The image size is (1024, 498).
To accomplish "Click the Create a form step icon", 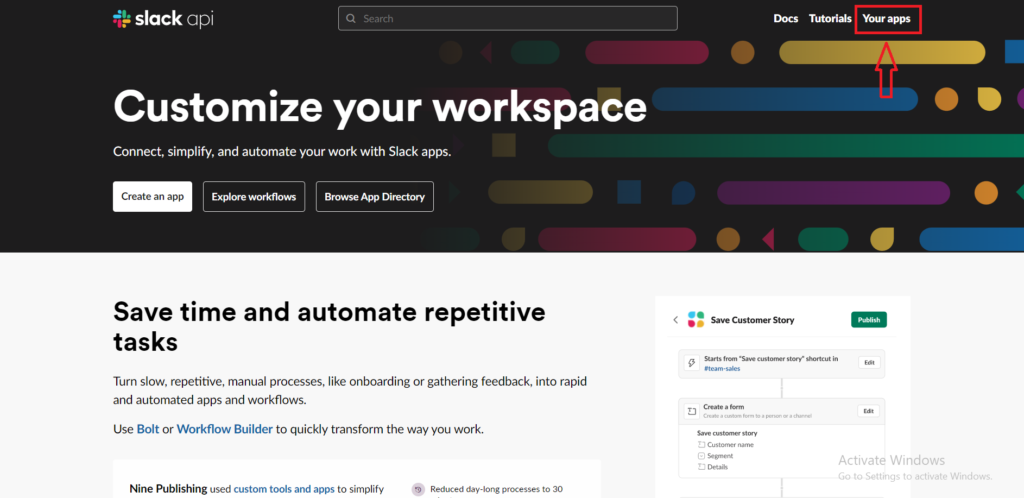I will coord(691,411).
